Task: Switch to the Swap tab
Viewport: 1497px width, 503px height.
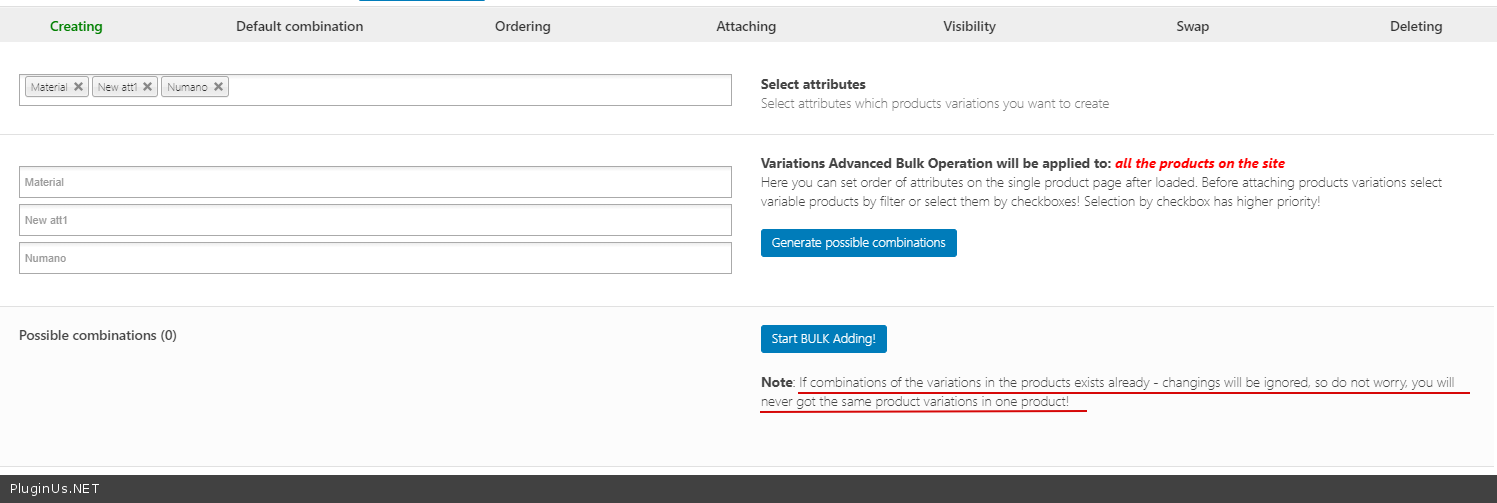Action: (1192, 26)
